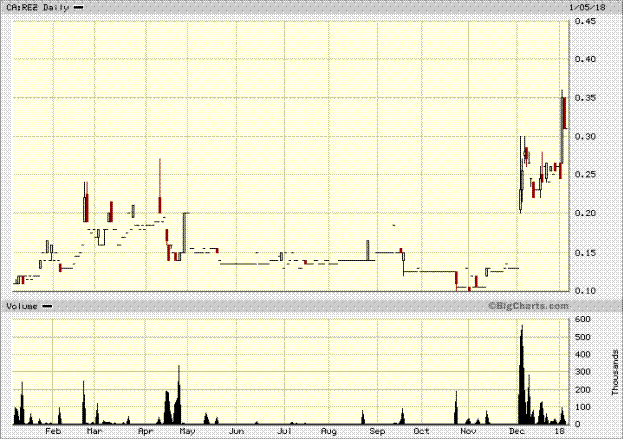The width and height of the screenshot is (624, 442).
Task: Select the Sep month marker
Action: point(376,431)
